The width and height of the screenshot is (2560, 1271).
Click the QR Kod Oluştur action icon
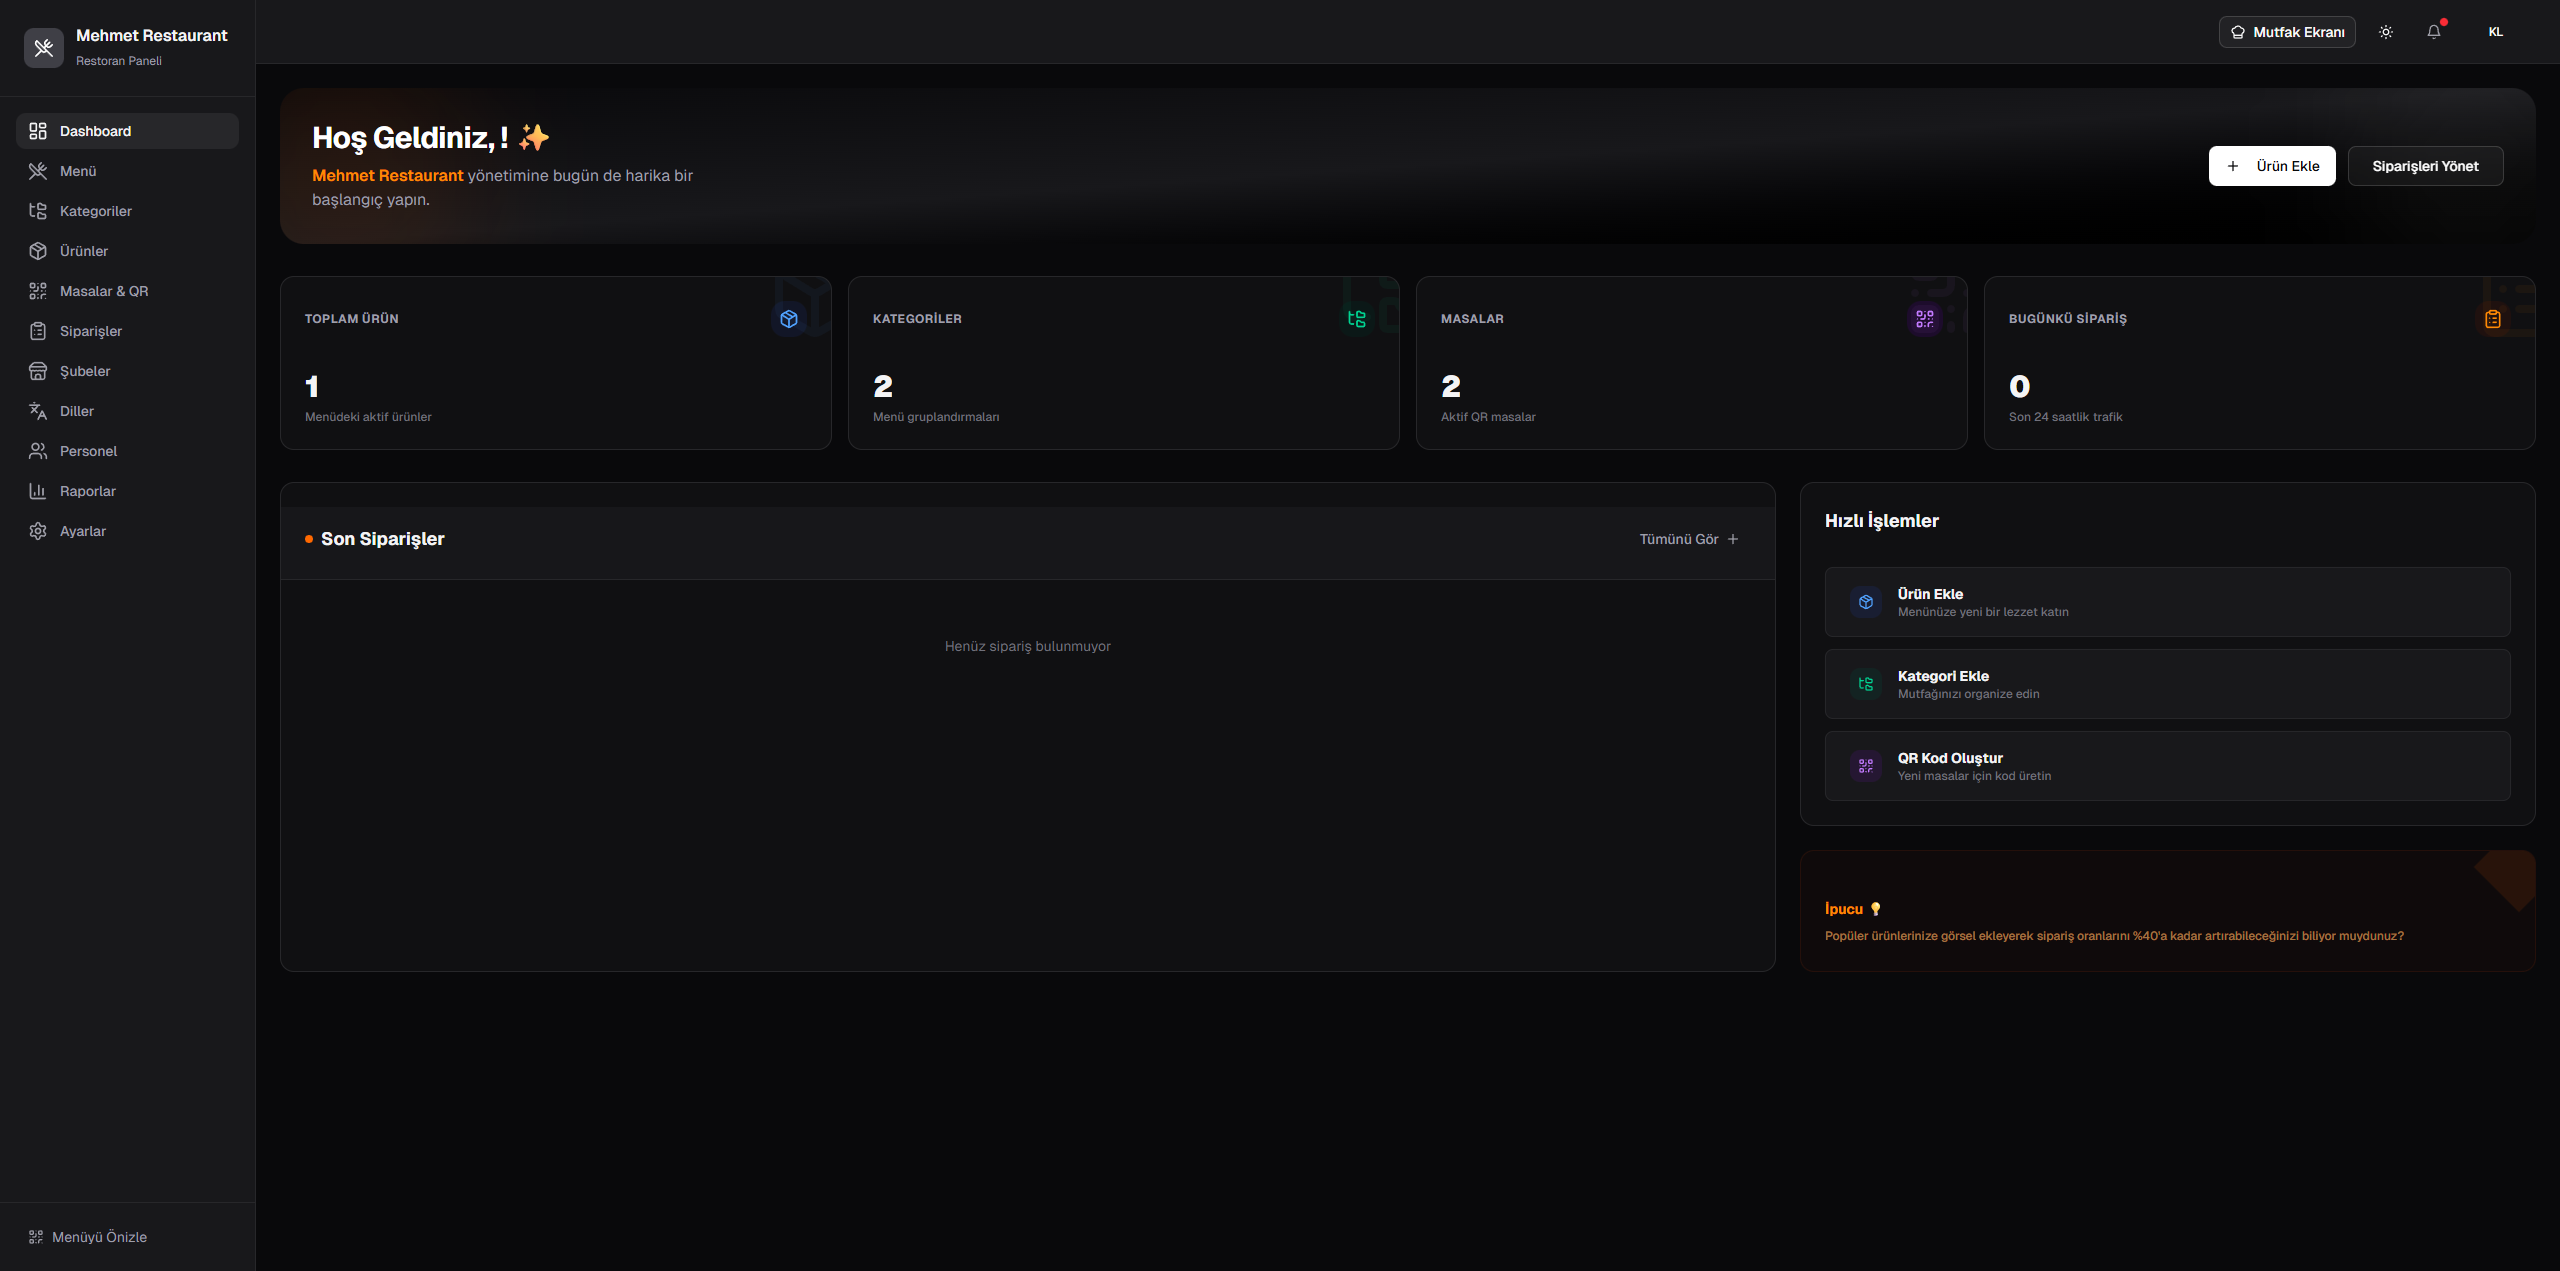(x=1865, y=765)
